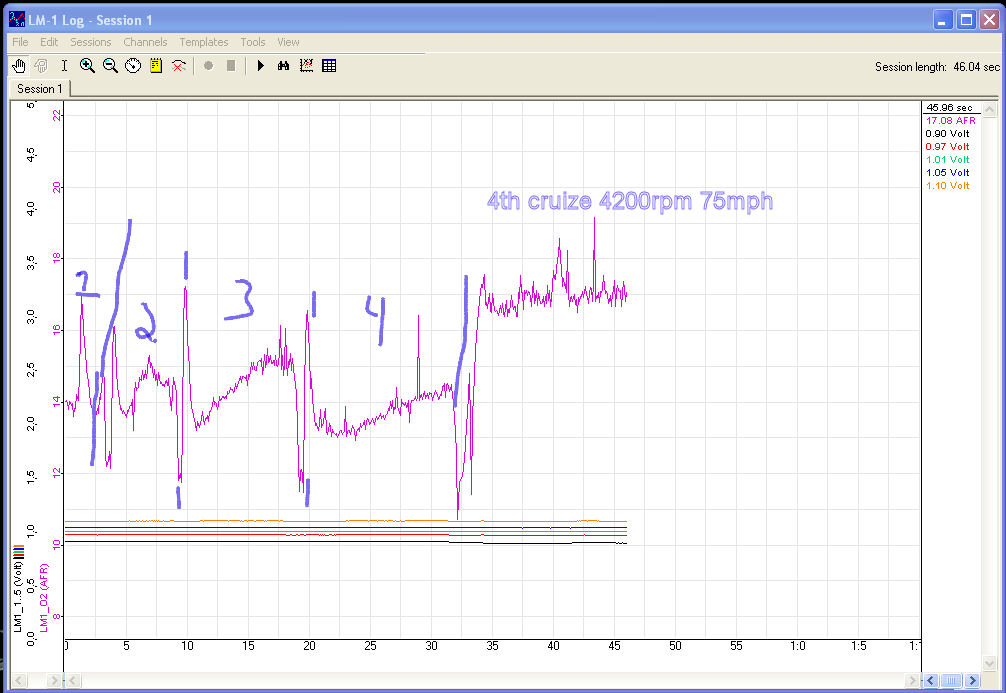Image resolution: width=1006 pixels, height=693 pixels.
Task: Minimize the LM-1 Log window
Action: coord(942,20)
